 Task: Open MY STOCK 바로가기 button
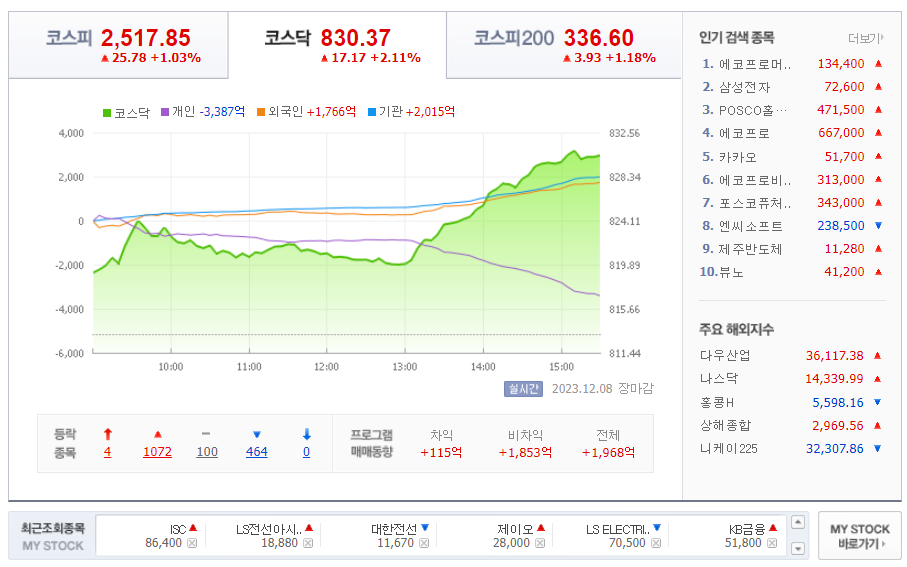(x=860, y=536)
